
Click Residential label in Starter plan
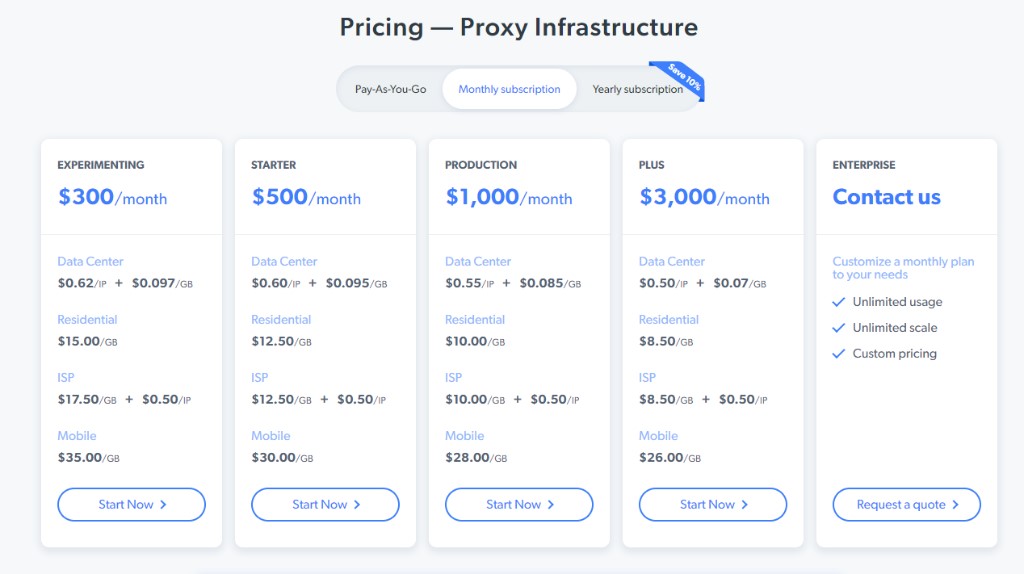coord(281,319)
